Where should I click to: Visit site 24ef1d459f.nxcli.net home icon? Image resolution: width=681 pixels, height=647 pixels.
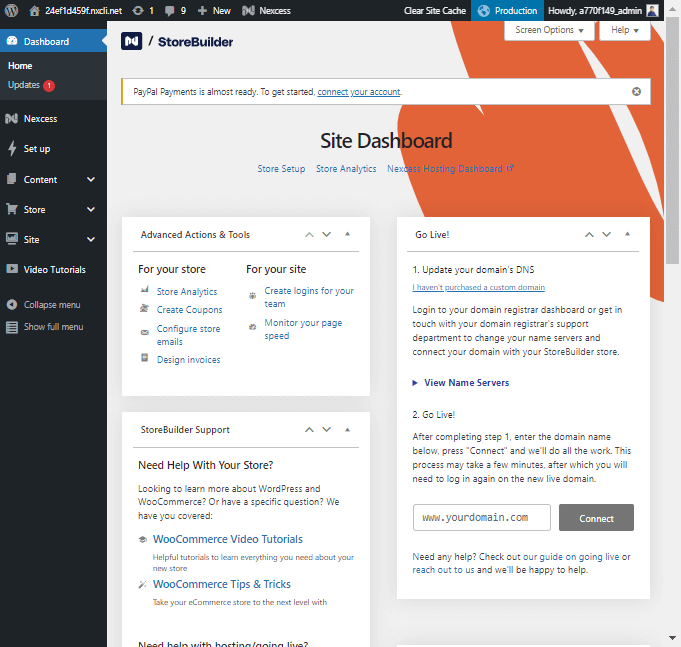34,11
